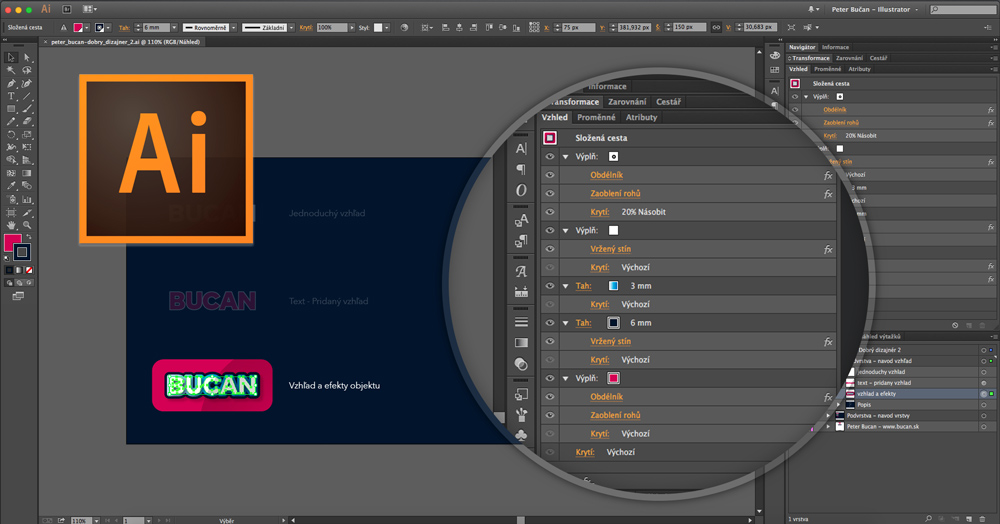Select the Direct Selection (white arrow) tool
Screen dimensions: 1000x524
[27, 57]
